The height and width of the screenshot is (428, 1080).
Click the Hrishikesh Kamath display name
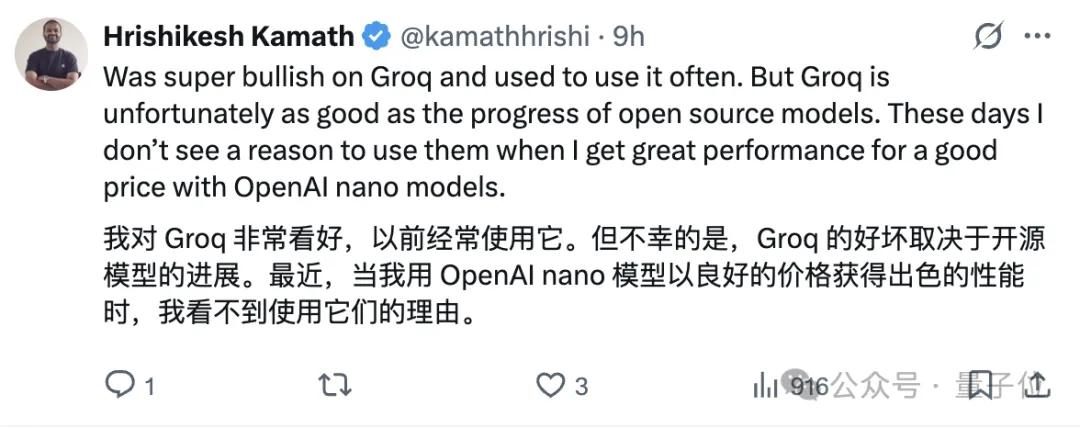(x=228, y=37)
